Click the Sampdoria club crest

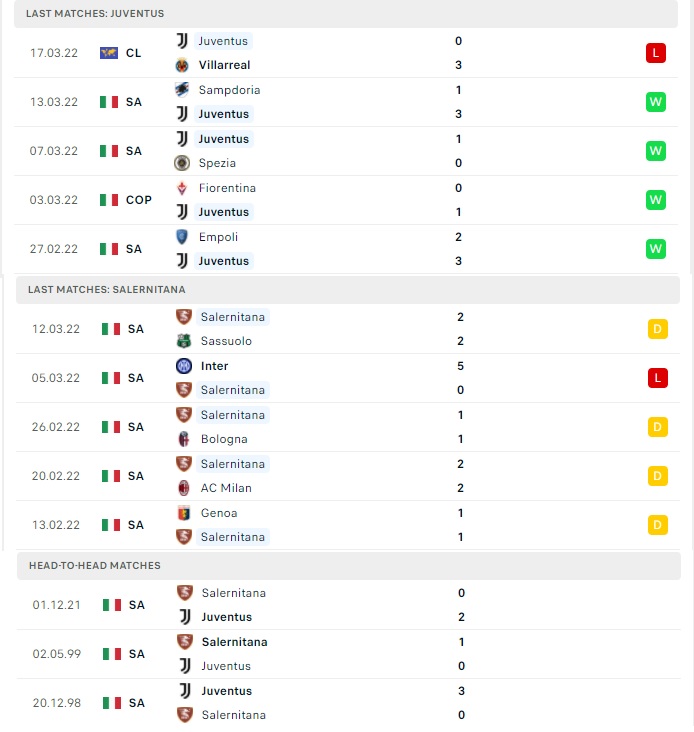coord(182,90)
